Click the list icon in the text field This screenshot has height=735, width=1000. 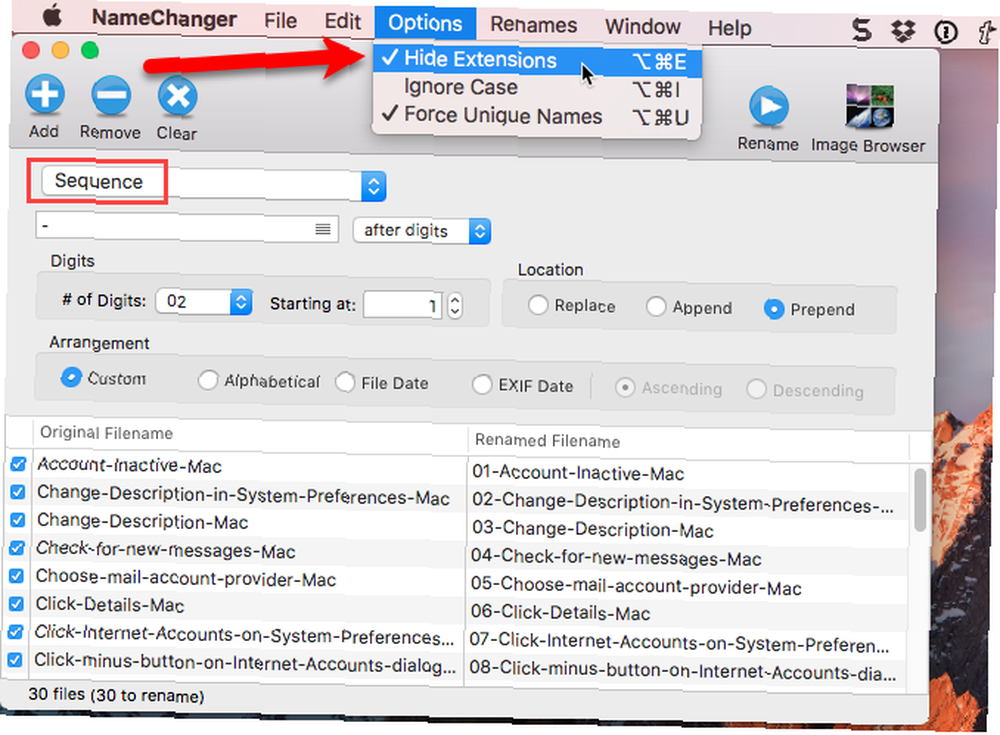[x=323, y=228]
